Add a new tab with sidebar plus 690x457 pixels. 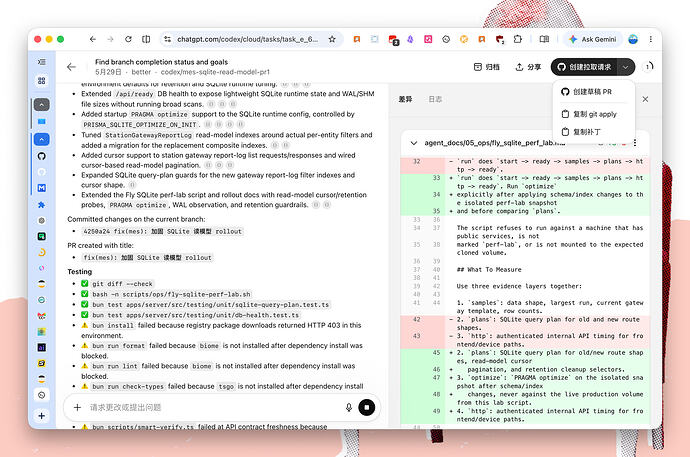tap(42, 416)
